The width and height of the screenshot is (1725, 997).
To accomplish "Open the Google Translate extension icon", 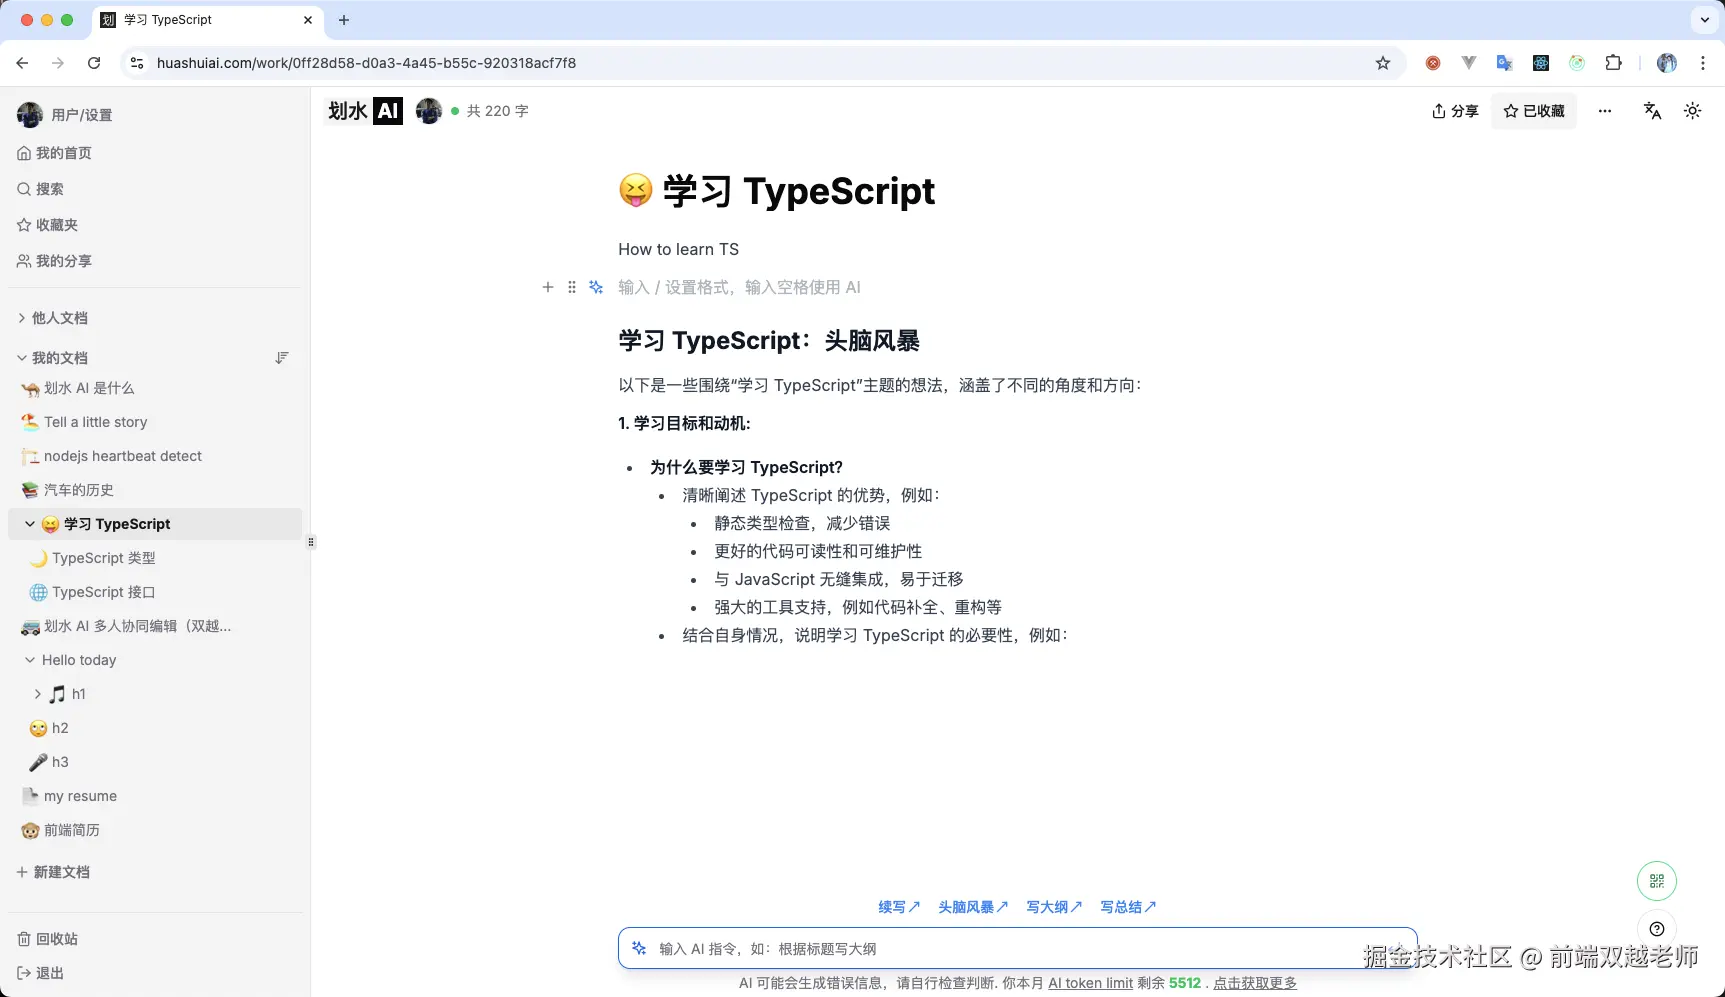I will (x=1504, y=63).
